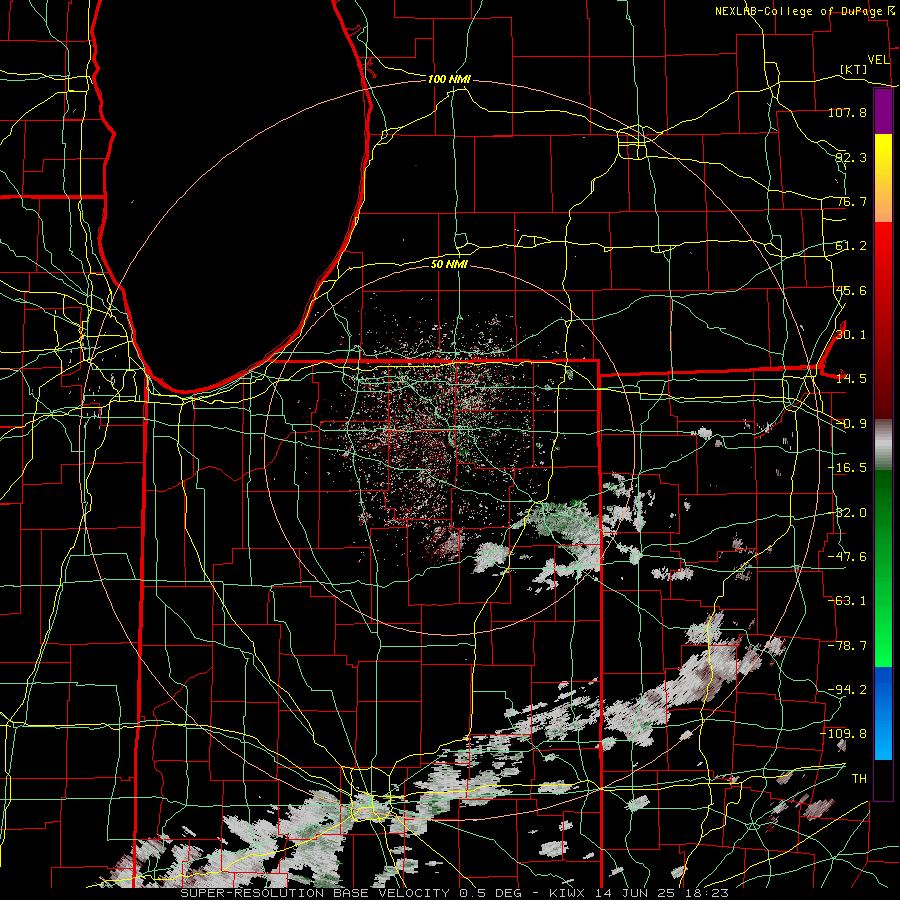Click the [KT] units label
900x900 pixels.
(x=854, y=69)
